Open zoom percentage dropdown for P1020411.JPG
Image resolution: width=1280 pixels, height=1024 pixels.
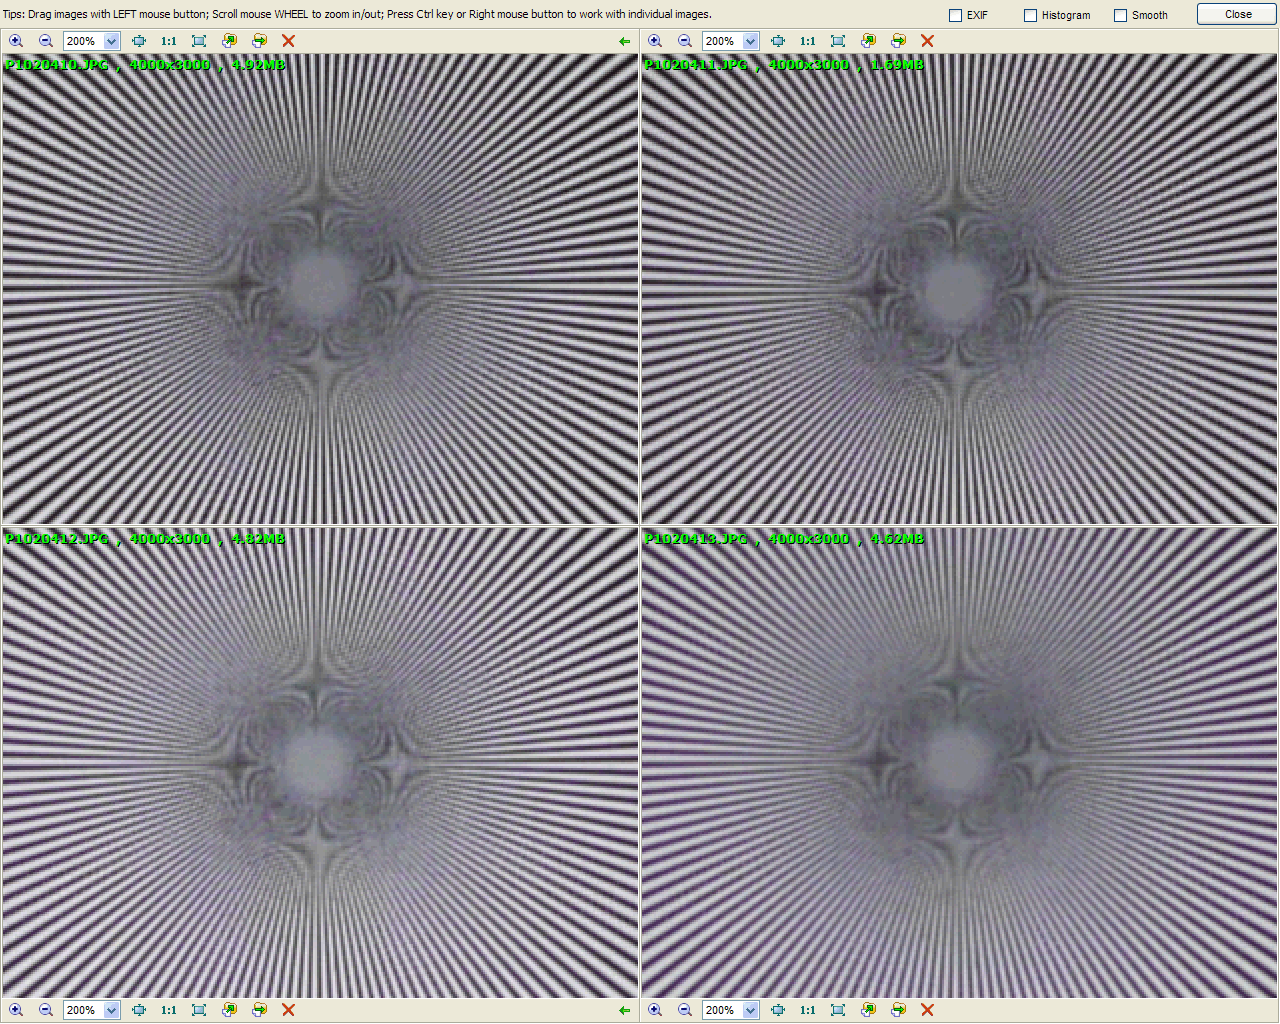click(750, 41)
